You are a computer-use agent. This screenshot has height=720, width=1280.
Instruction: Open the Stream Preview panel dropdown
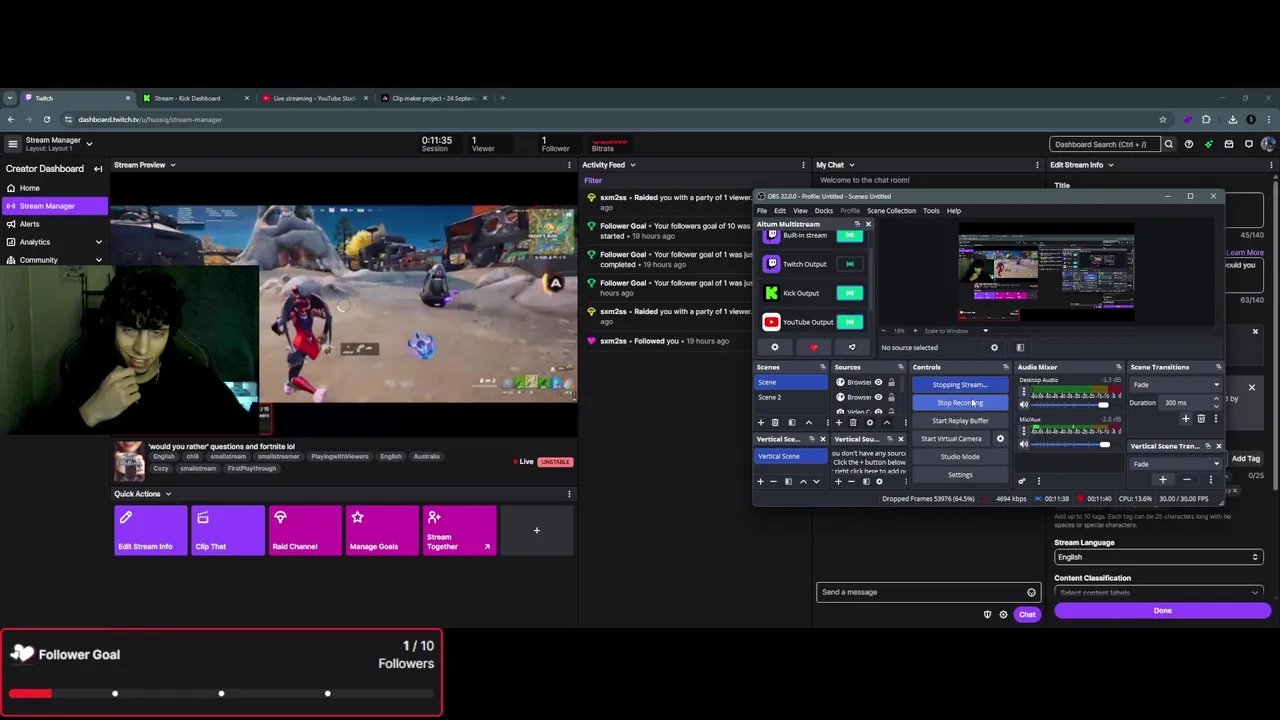click(x=172, y=165)
